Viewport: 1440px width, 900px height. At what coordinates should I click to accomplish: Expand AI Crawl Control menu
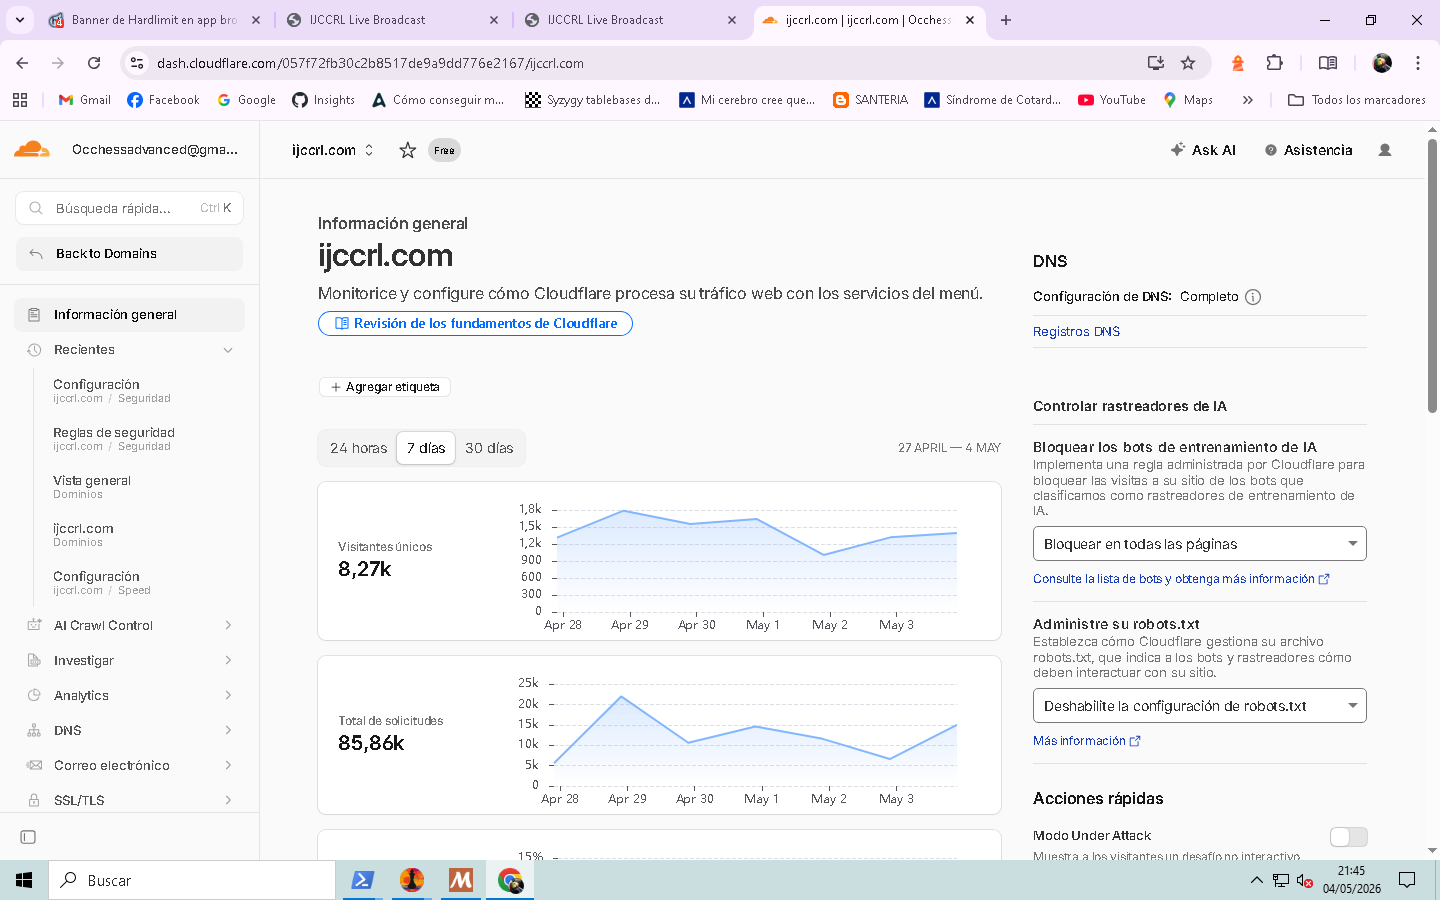130,626
